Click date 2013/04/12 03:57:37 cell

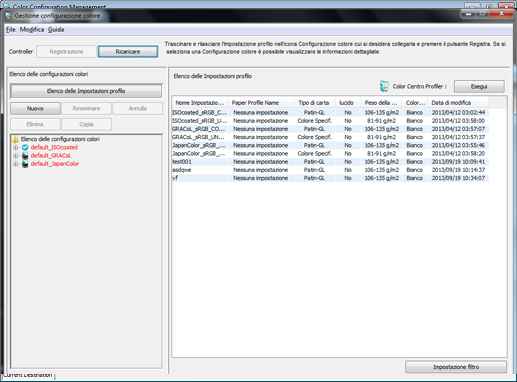coord(458,137)
